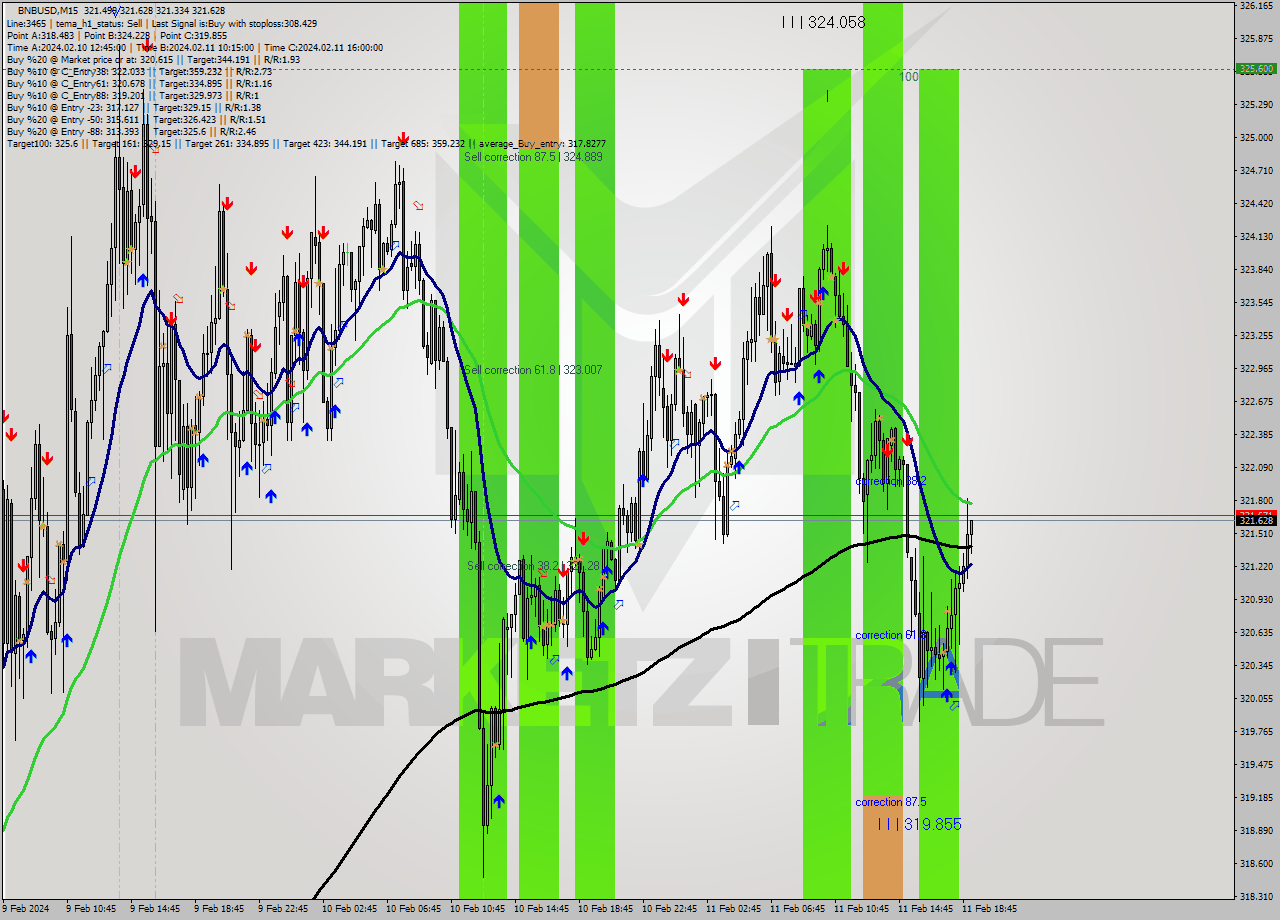Click the 10 Feb 10:45 time label
Image resolution: width=1280 pixels, height=920 pixels.
(477, 909)
